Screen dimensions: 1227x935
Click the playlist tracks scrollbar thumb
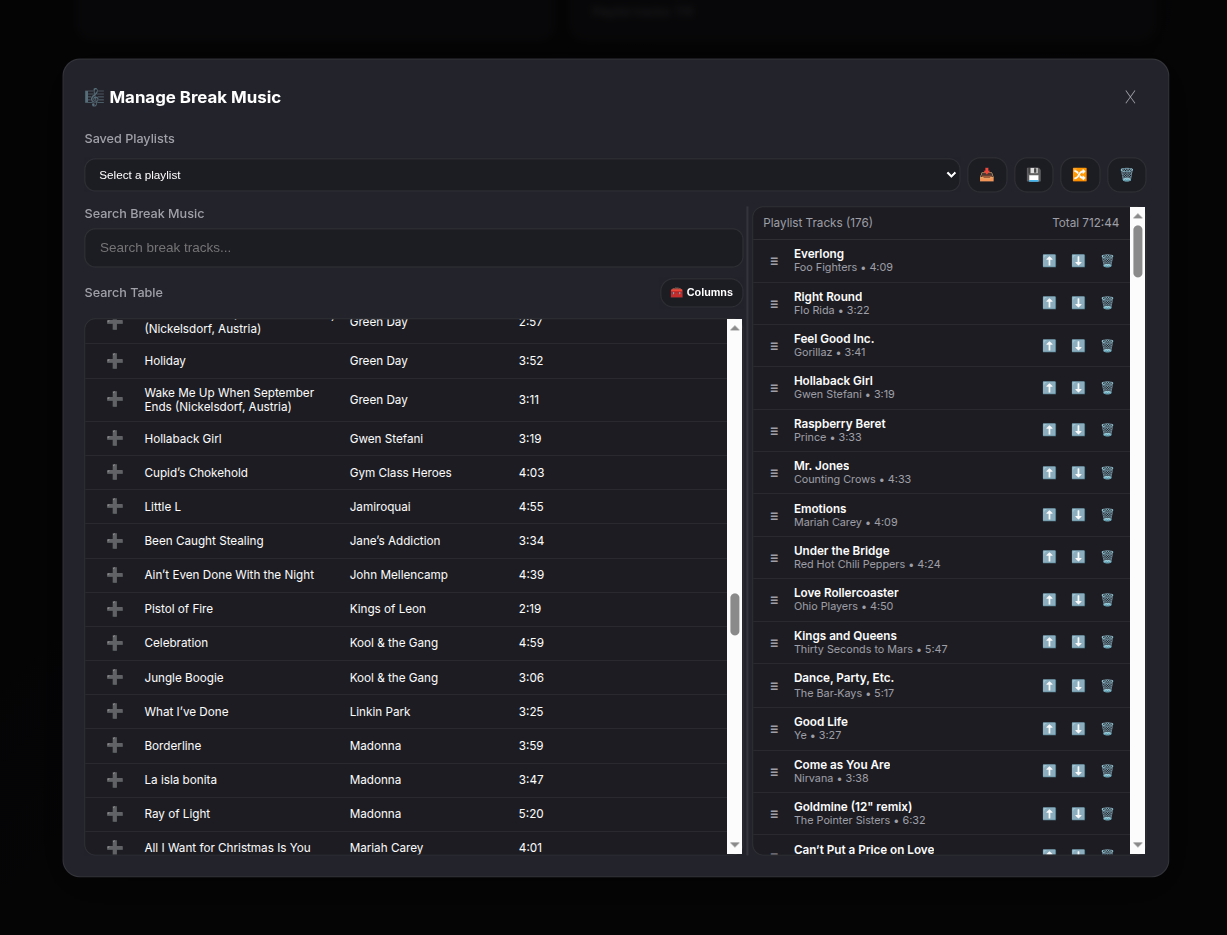coord(1138,251)
